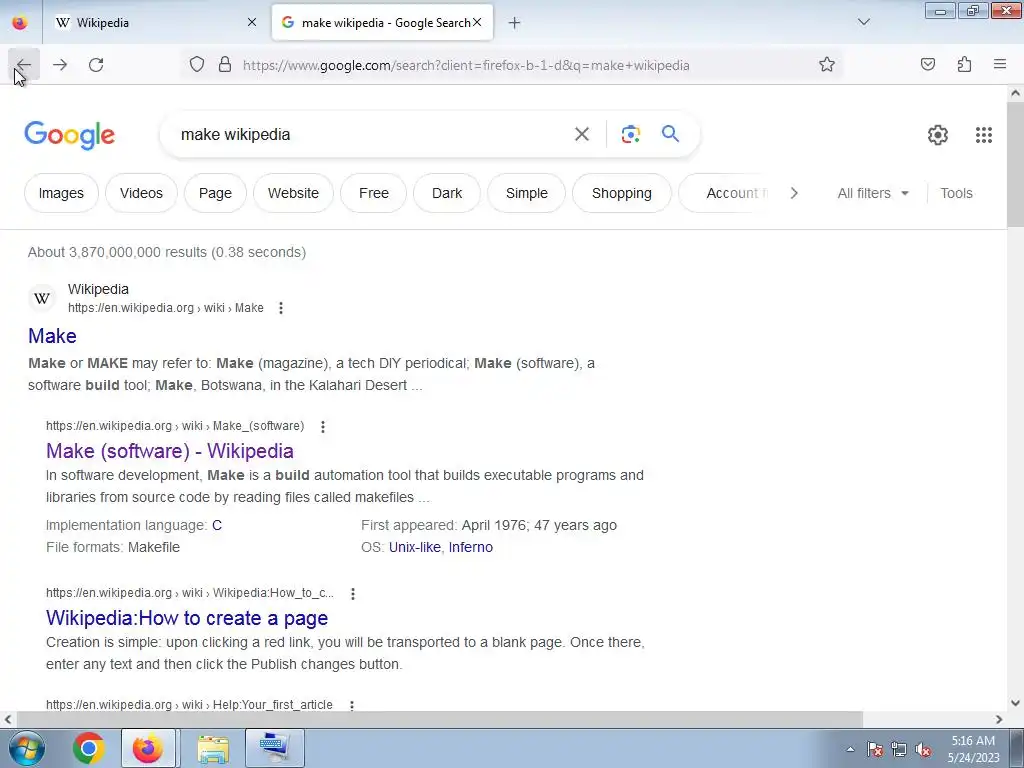Switch to the Wikipedia tab
The image size is (1024, 768).
153,23
